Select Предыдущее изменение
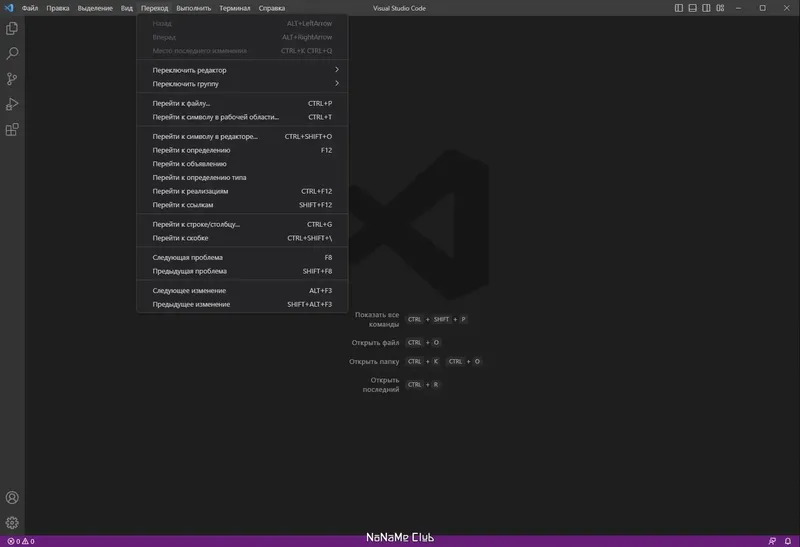The height and width of the screenshot is (547, 800). (x=242, y=304)
